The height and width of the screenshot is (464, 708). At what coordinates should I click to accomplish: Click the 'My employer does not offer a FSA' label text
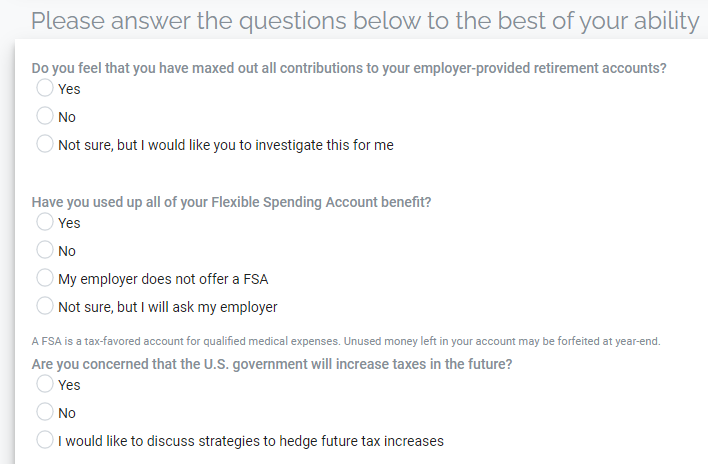point(163,279)
